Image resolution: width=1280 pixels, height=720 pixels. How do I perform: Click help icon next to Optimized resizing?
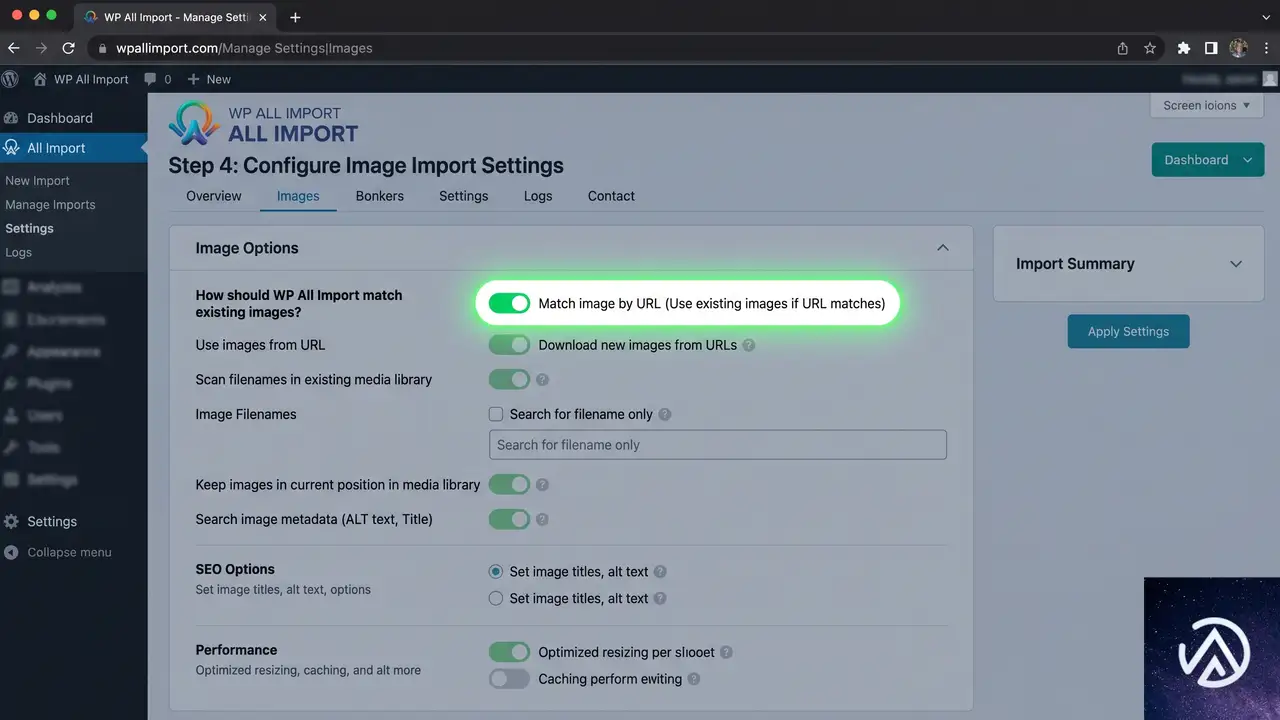[727, 652]
